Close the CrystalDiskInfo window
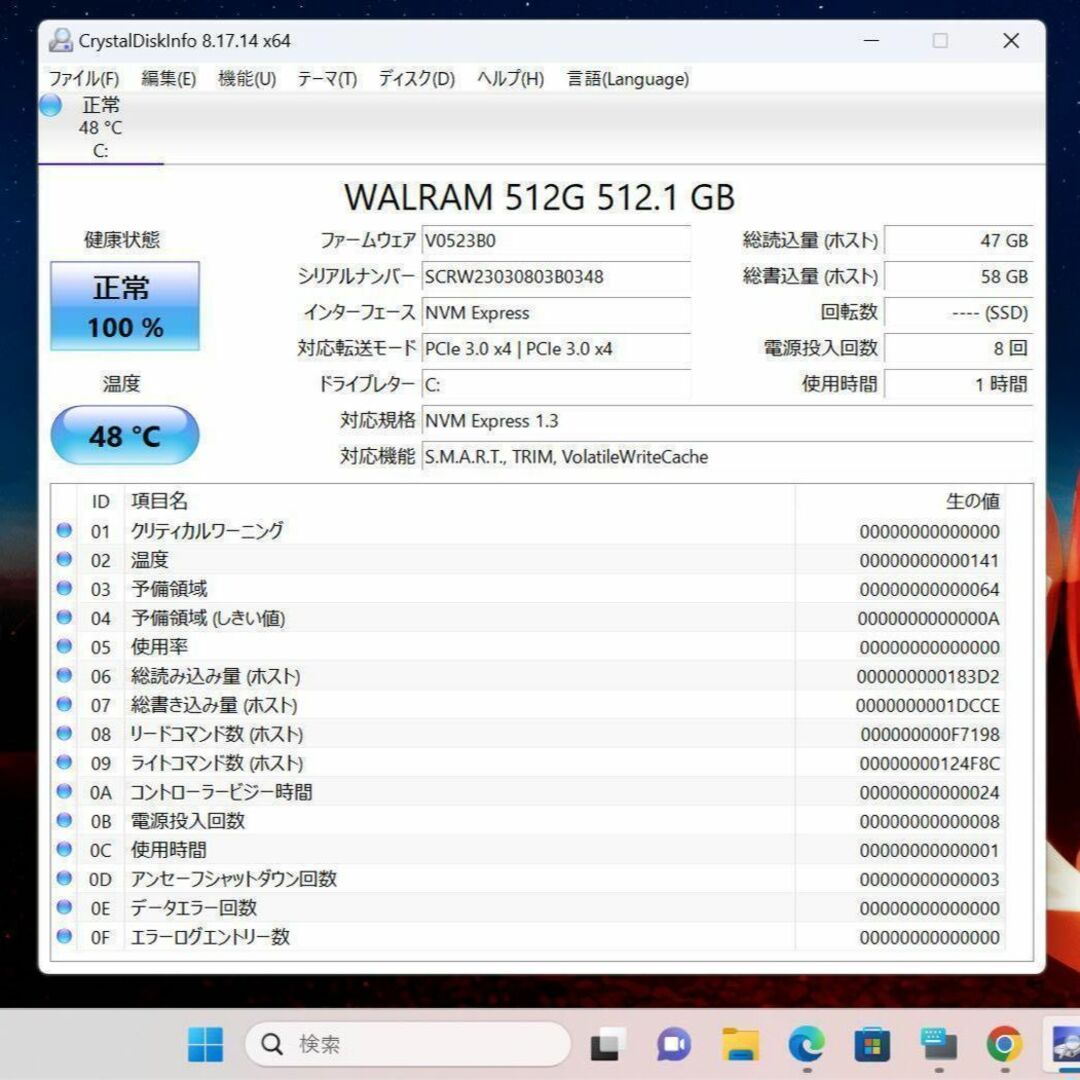 1010,41
